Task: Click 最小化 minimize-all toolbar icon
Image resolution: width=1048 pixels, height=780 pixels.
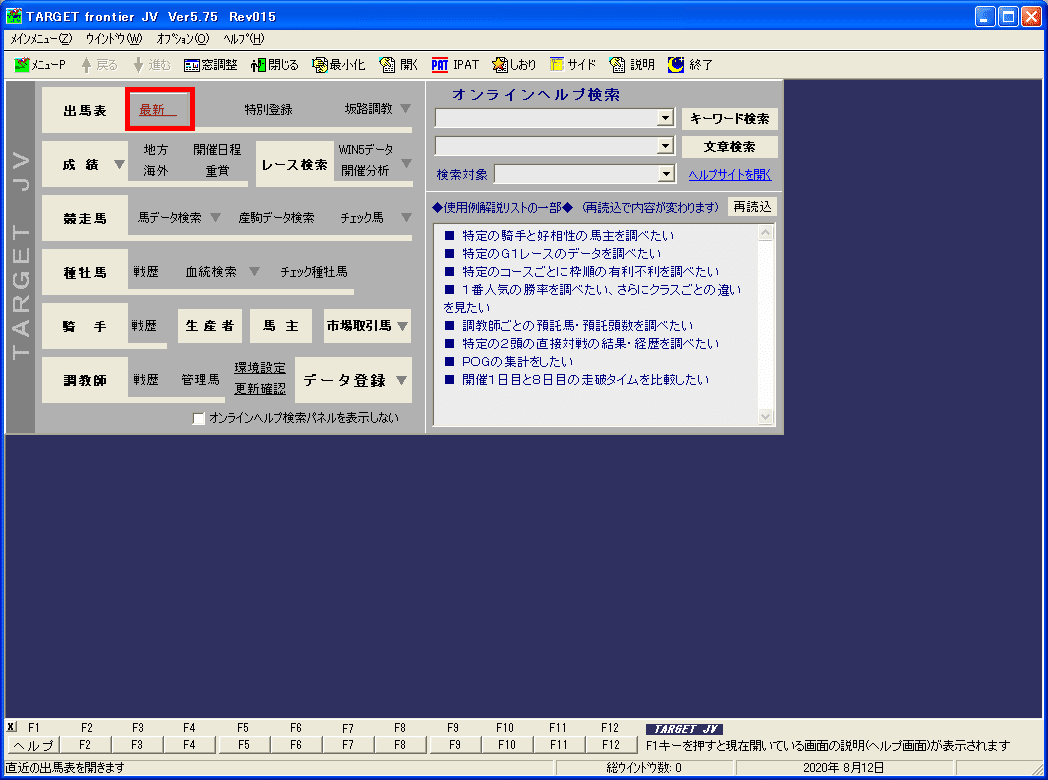Action: (x=338, y=65)
